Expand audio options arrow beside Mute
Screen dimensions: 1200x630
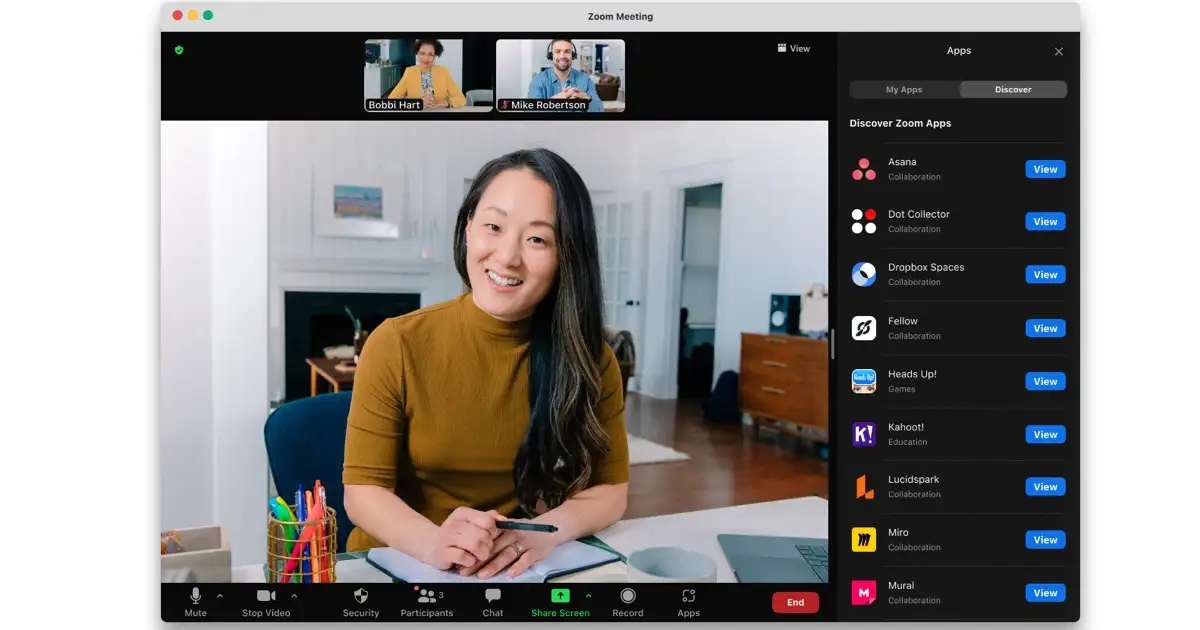pos(220,596)
